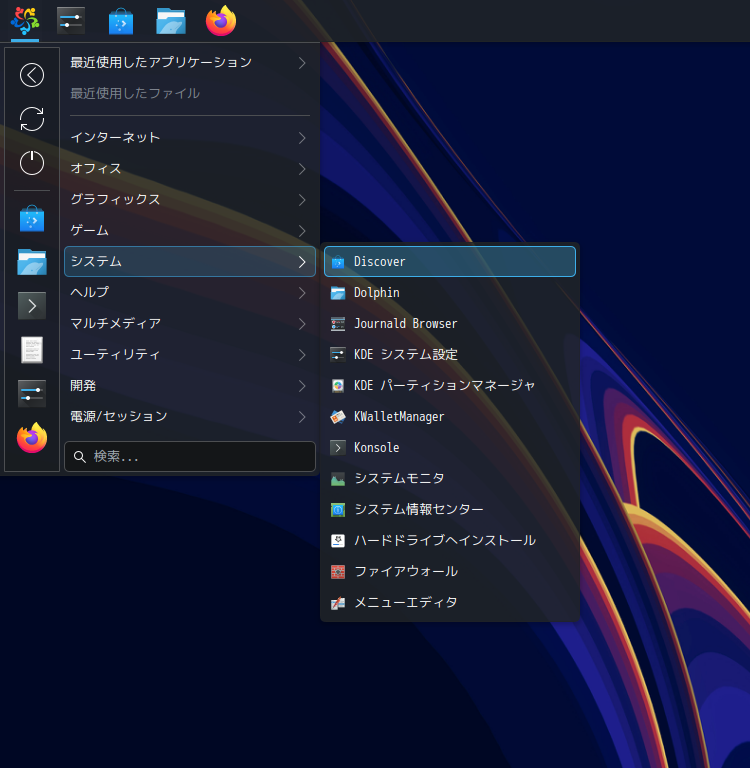Open System Settings icon in top panel

[71, 21]
